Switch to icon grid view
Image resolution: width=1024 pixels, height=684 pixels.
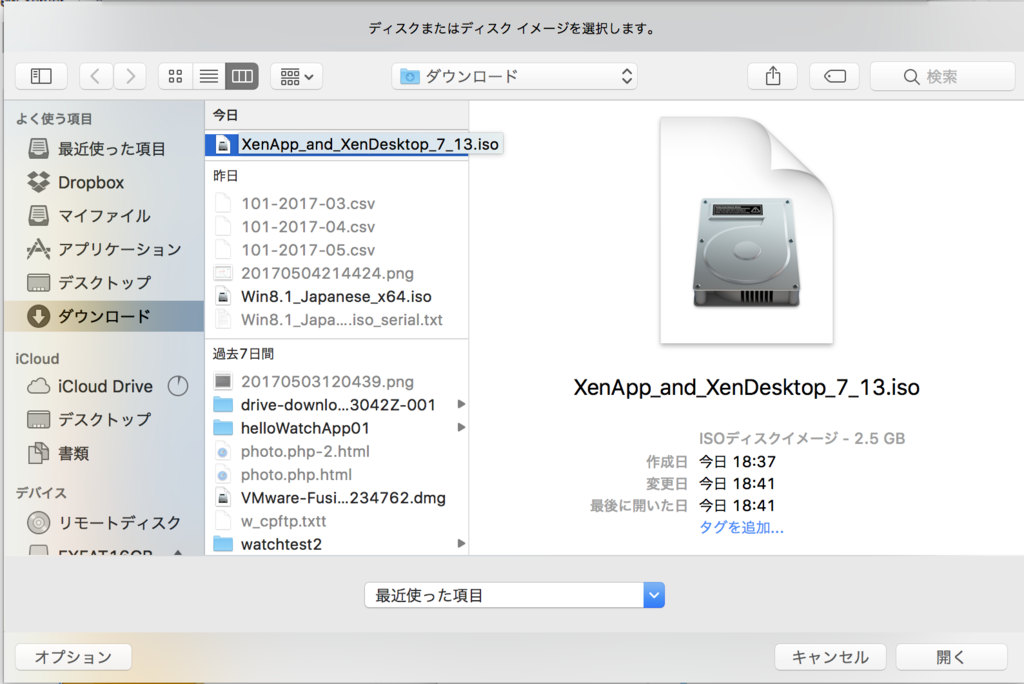[175, 76]
